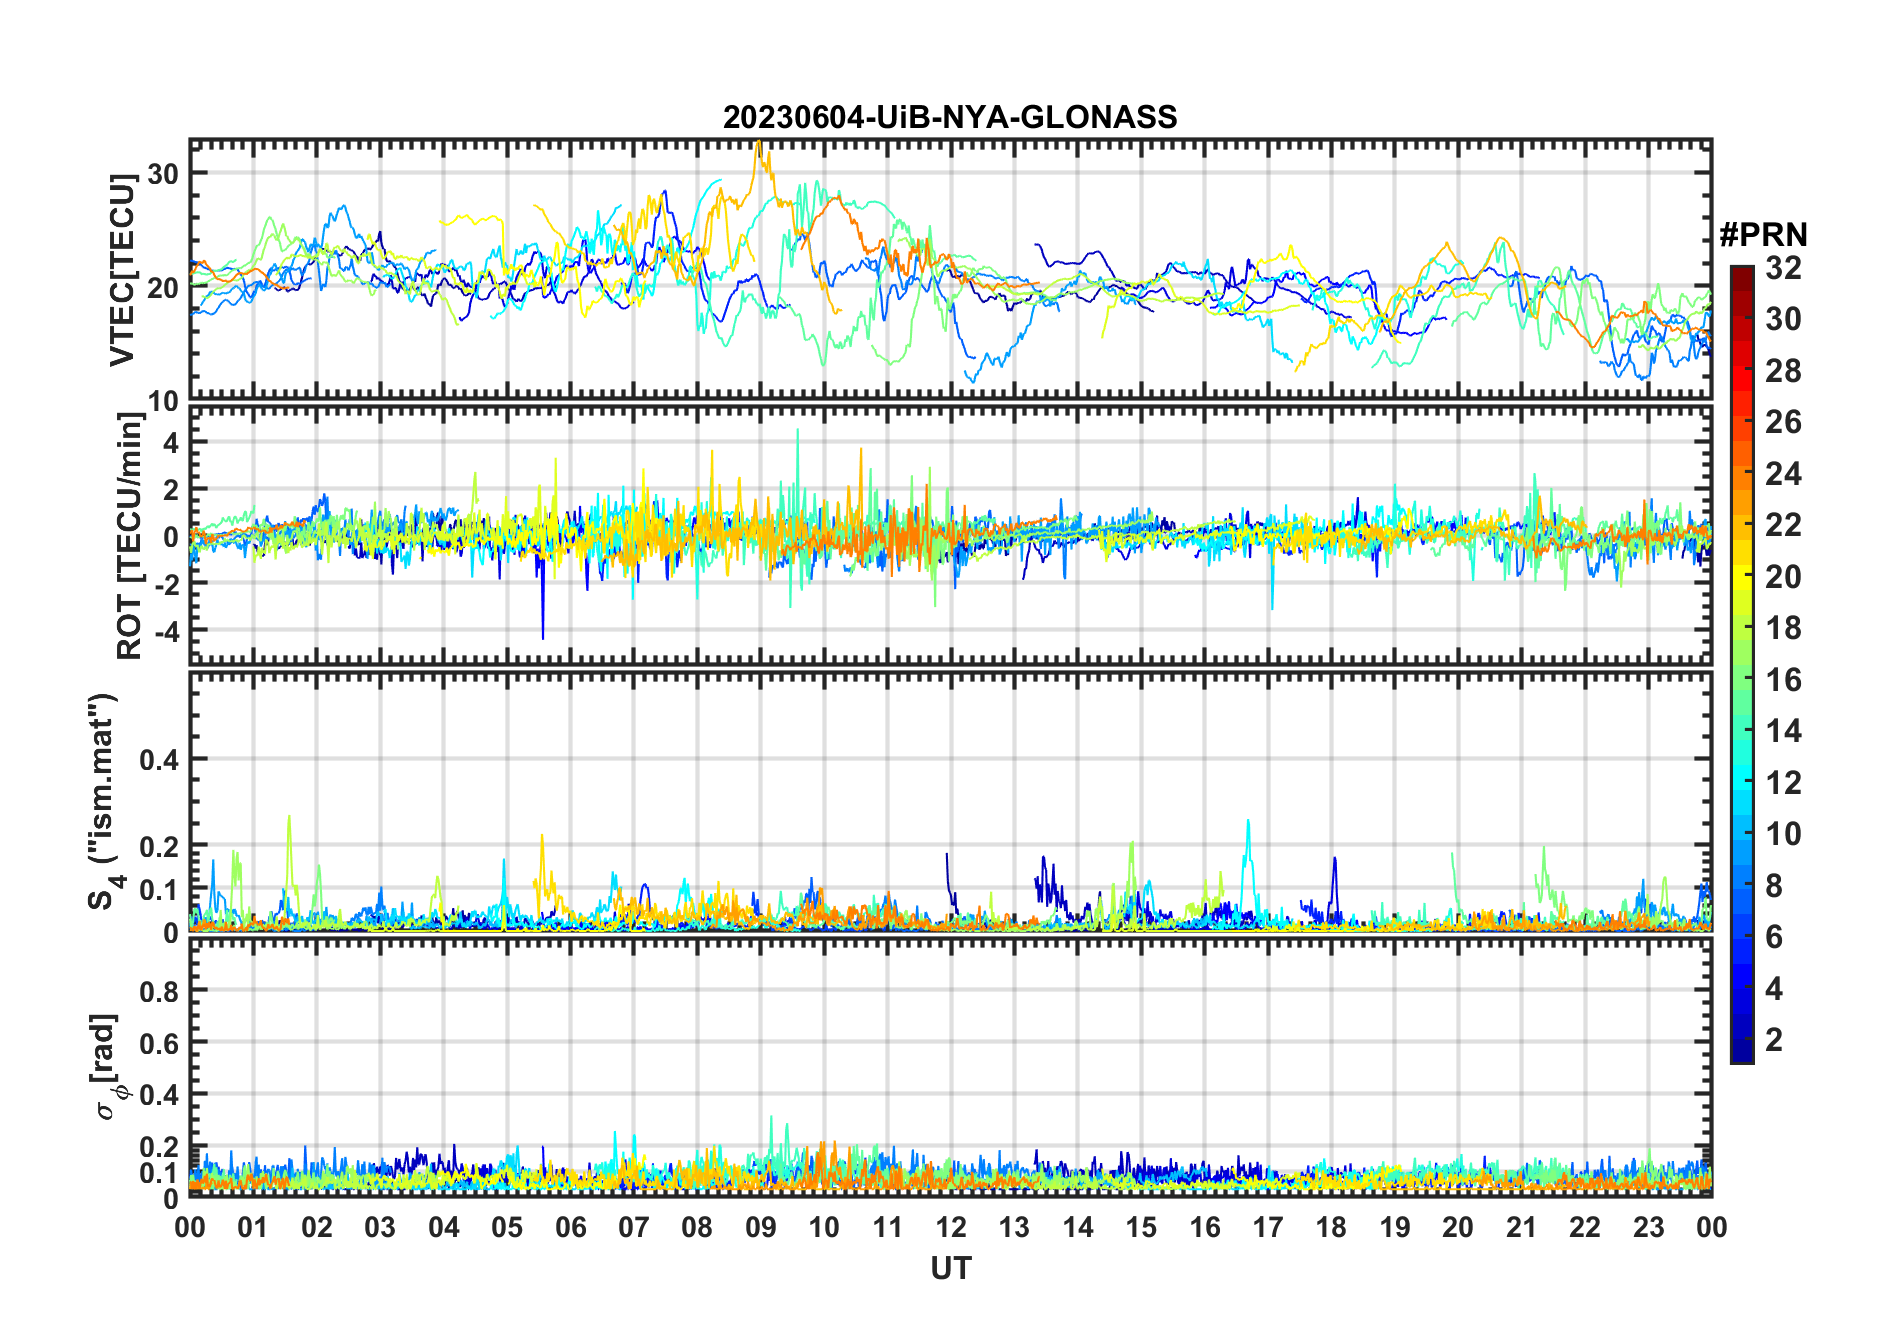Click ROT y-axis tick label -4
1902x1330 pixels.
[x=165, y=631]
